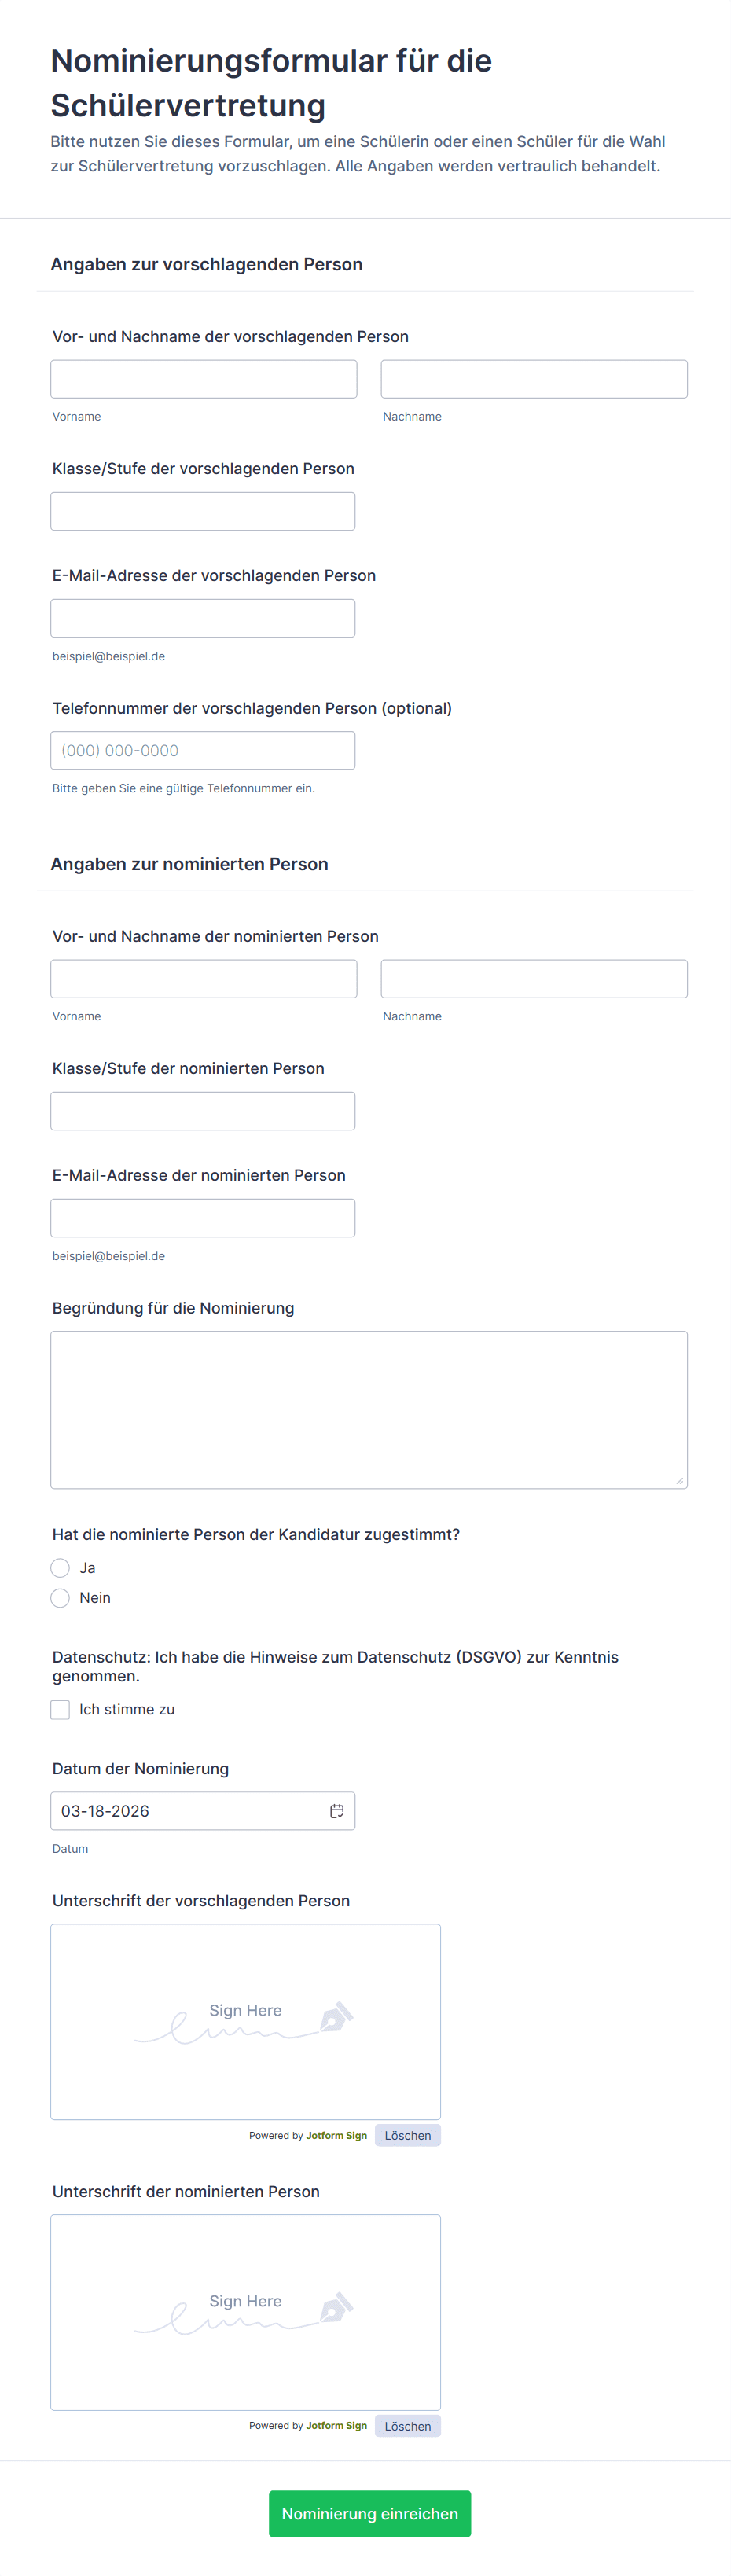Focus the proposer's Klasse/Stufe field
731x2576 pixels.
[x=203, y=511]
